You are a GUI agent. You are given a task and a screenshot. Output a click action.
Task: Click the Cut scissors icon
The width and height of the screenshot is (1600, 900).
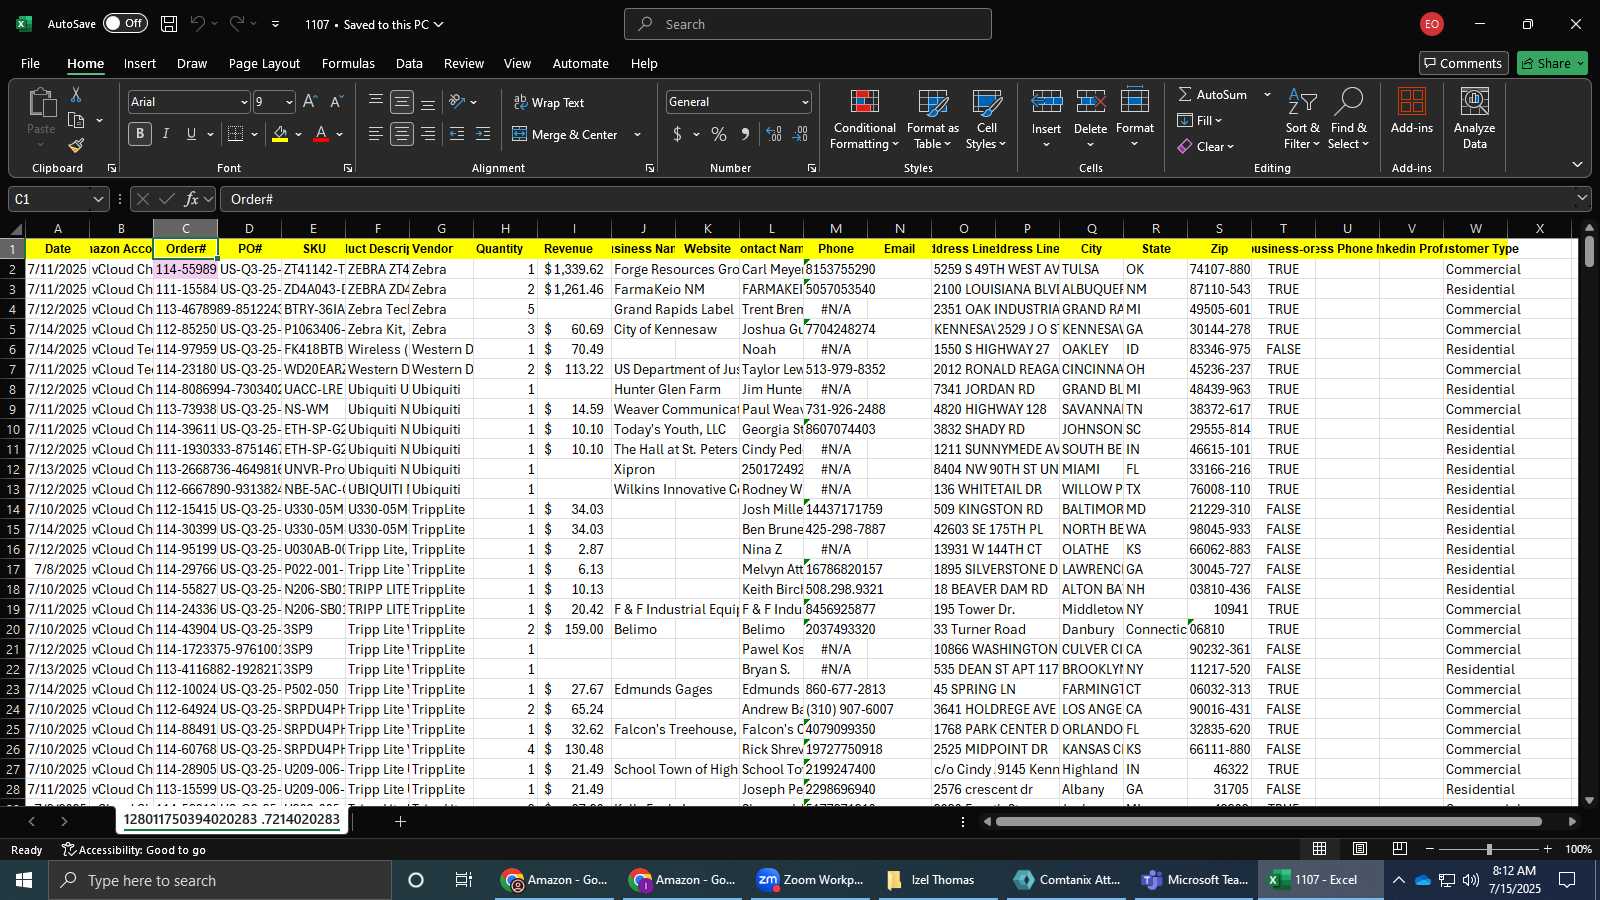75,94
